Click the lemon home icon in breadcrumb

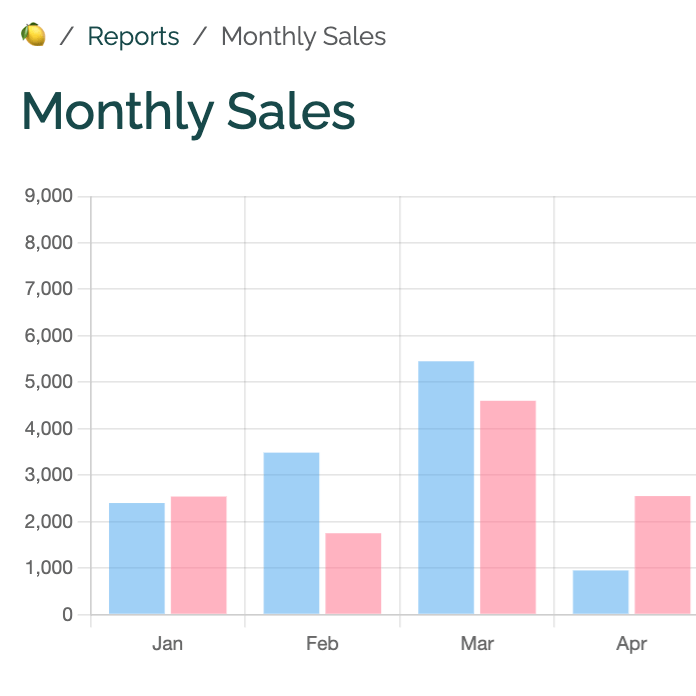coord(33,36)
